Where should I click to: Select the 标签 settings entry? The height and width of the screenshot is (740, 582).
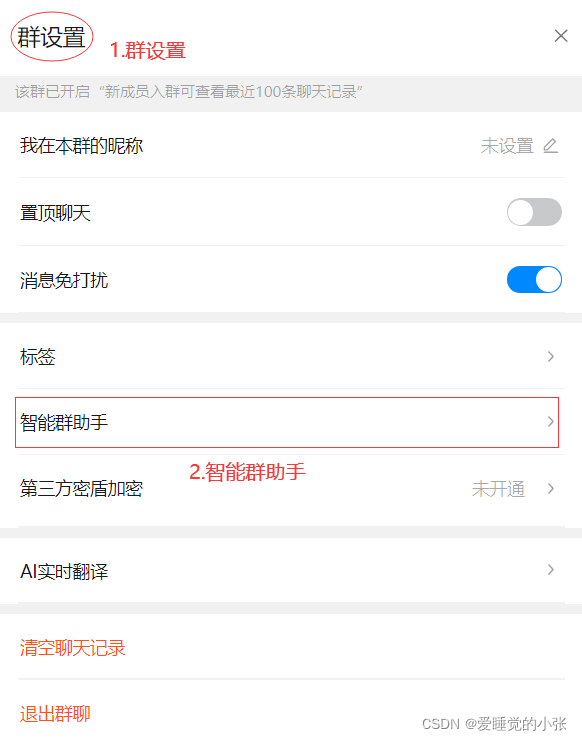point(291,356)
